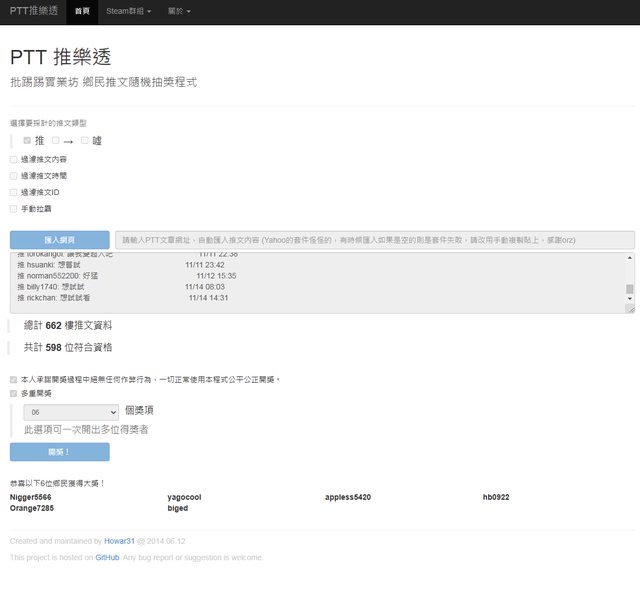The height and width of the screenshot is (614, 640).
Task: Check the 手動拉霸 option
Action: (x=13, y=209)
